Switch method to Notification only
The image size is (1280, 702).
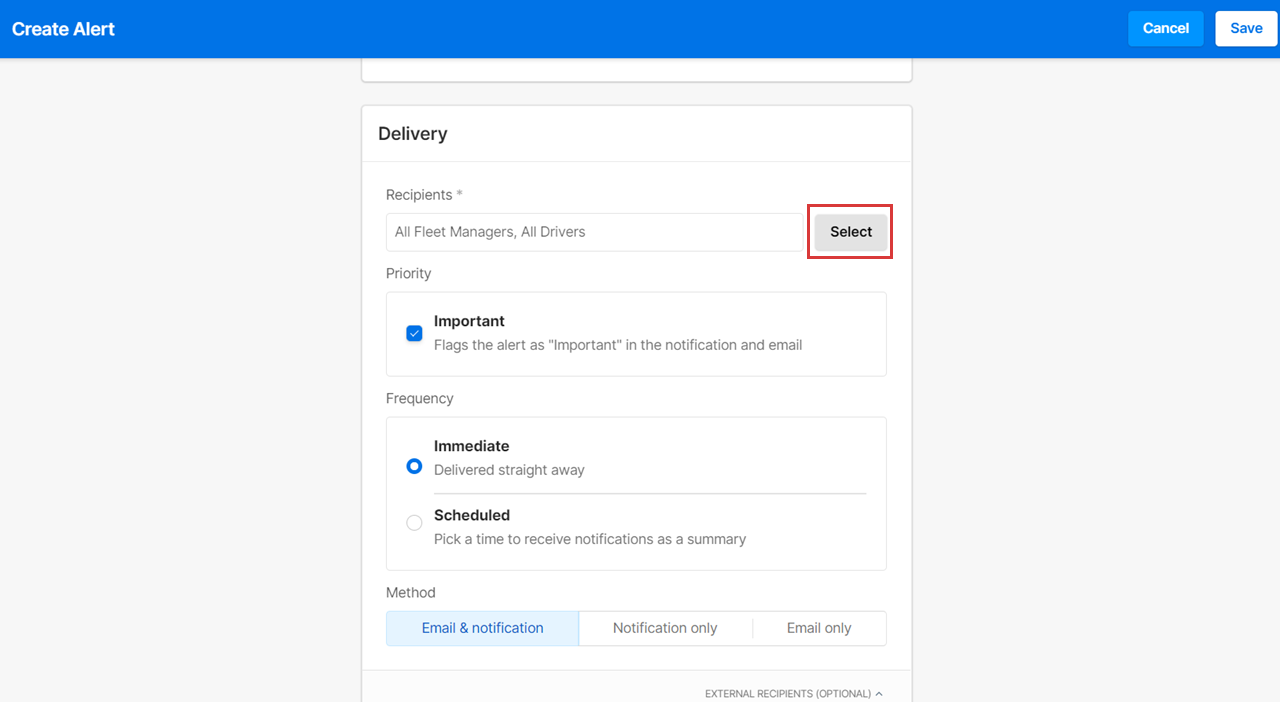665,628
